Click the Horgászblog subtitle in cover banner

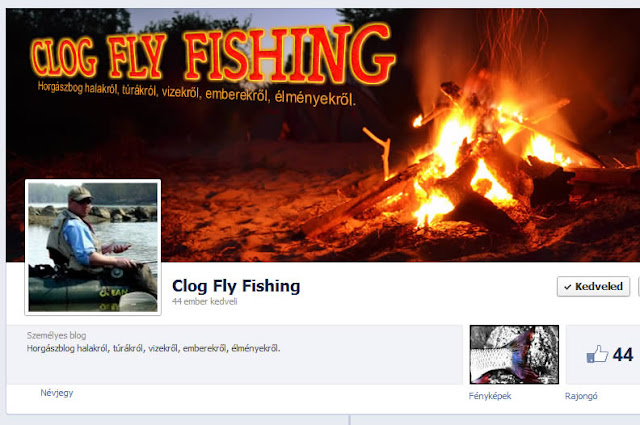pyautogui.click(x=197, y=93)
